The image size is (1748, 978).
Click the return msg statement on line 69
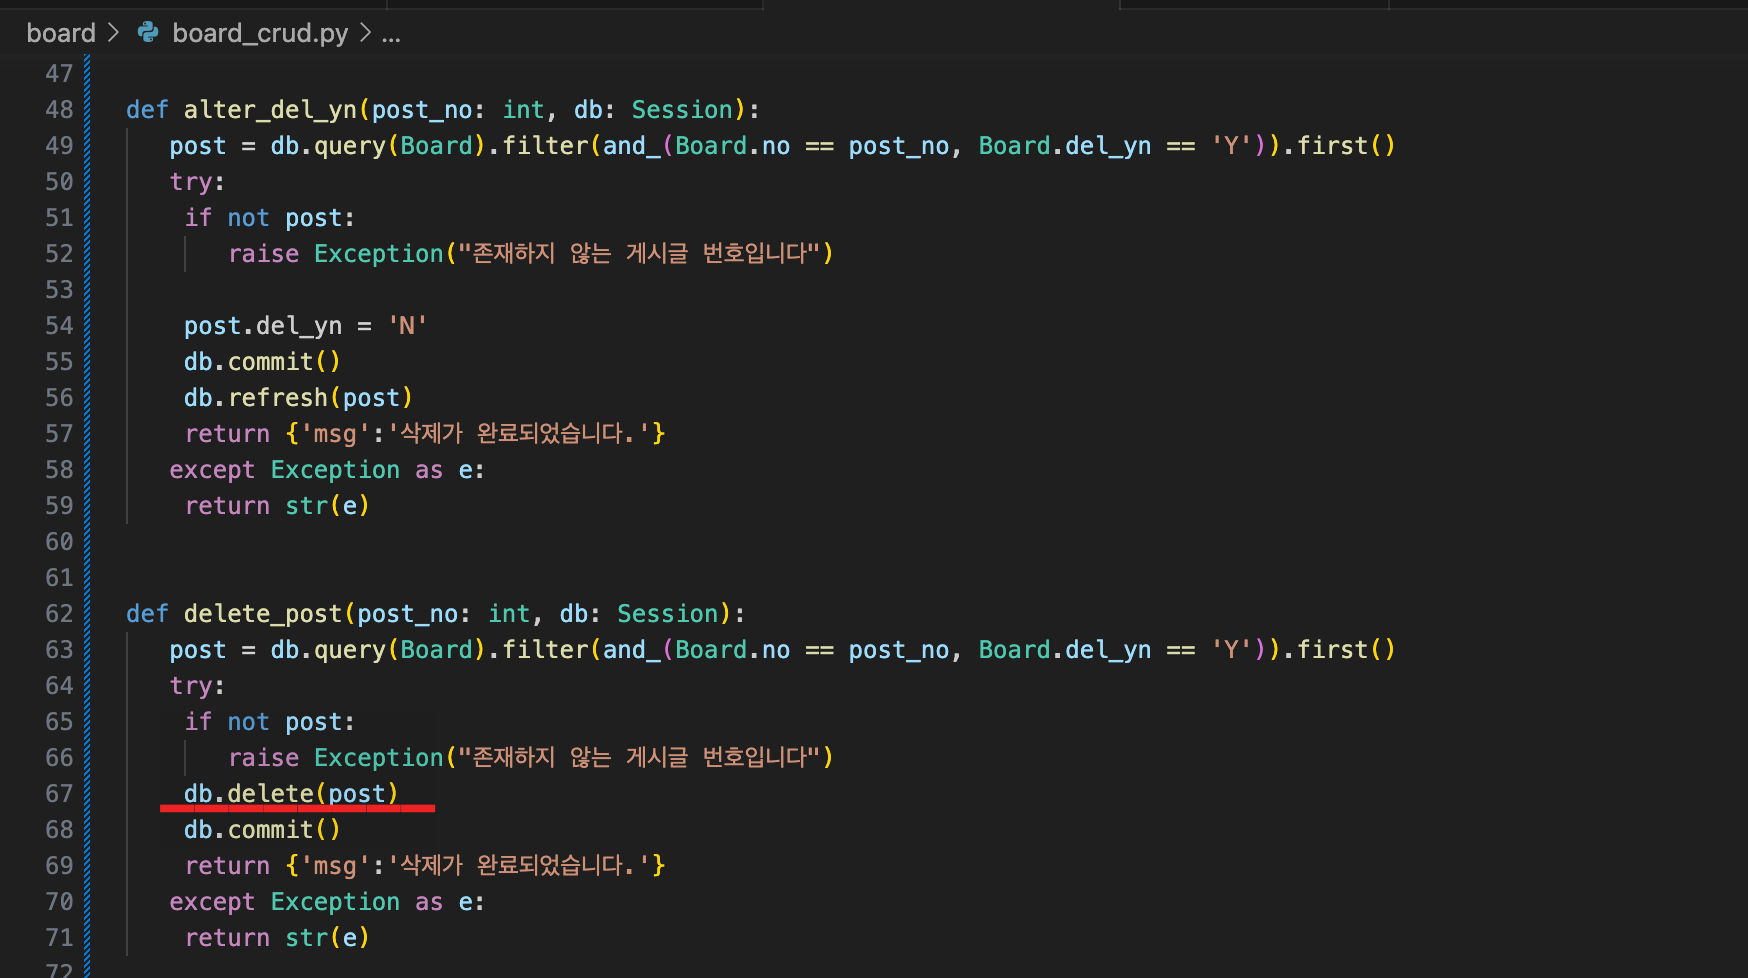pos(425,866)
